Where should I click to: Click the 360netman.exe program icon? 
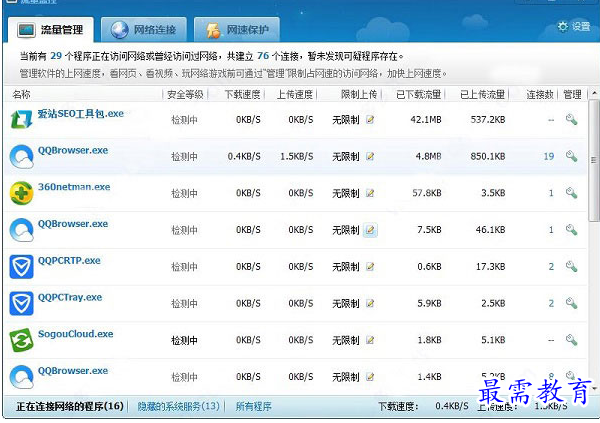(x=21, y=193)
